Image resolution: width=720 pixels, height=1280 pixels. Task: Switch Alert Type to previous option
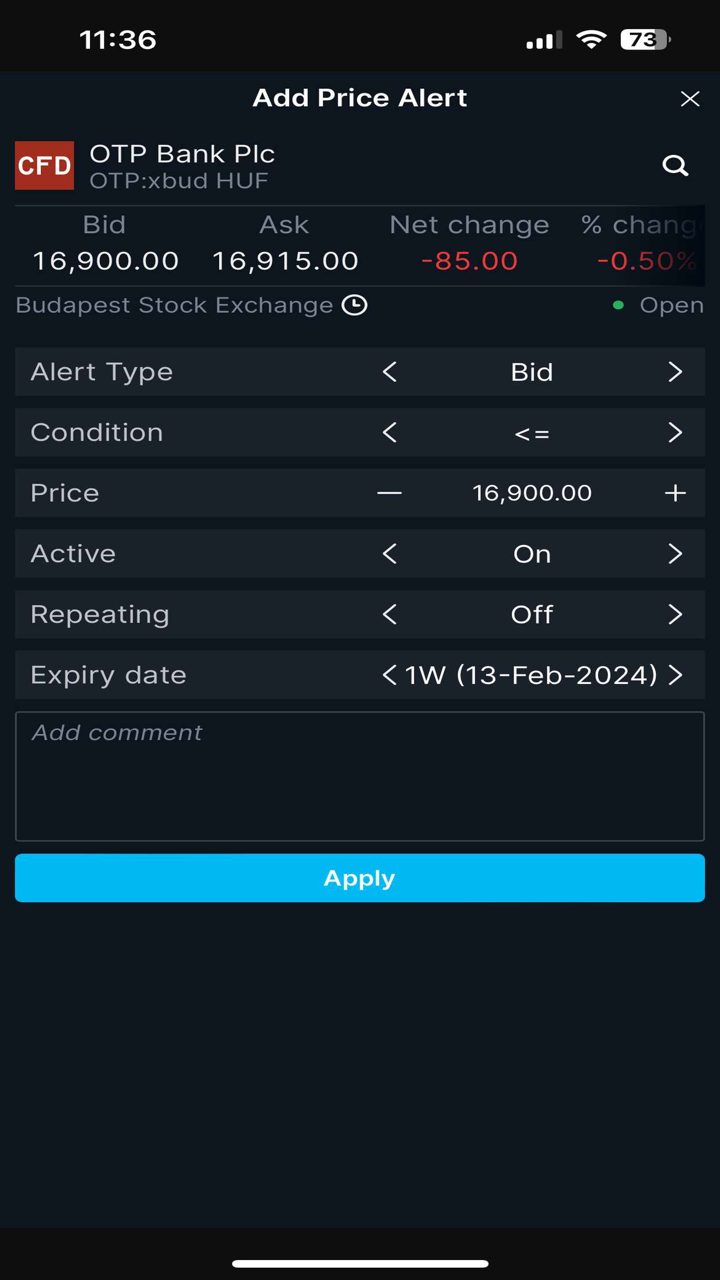point(389,372)
